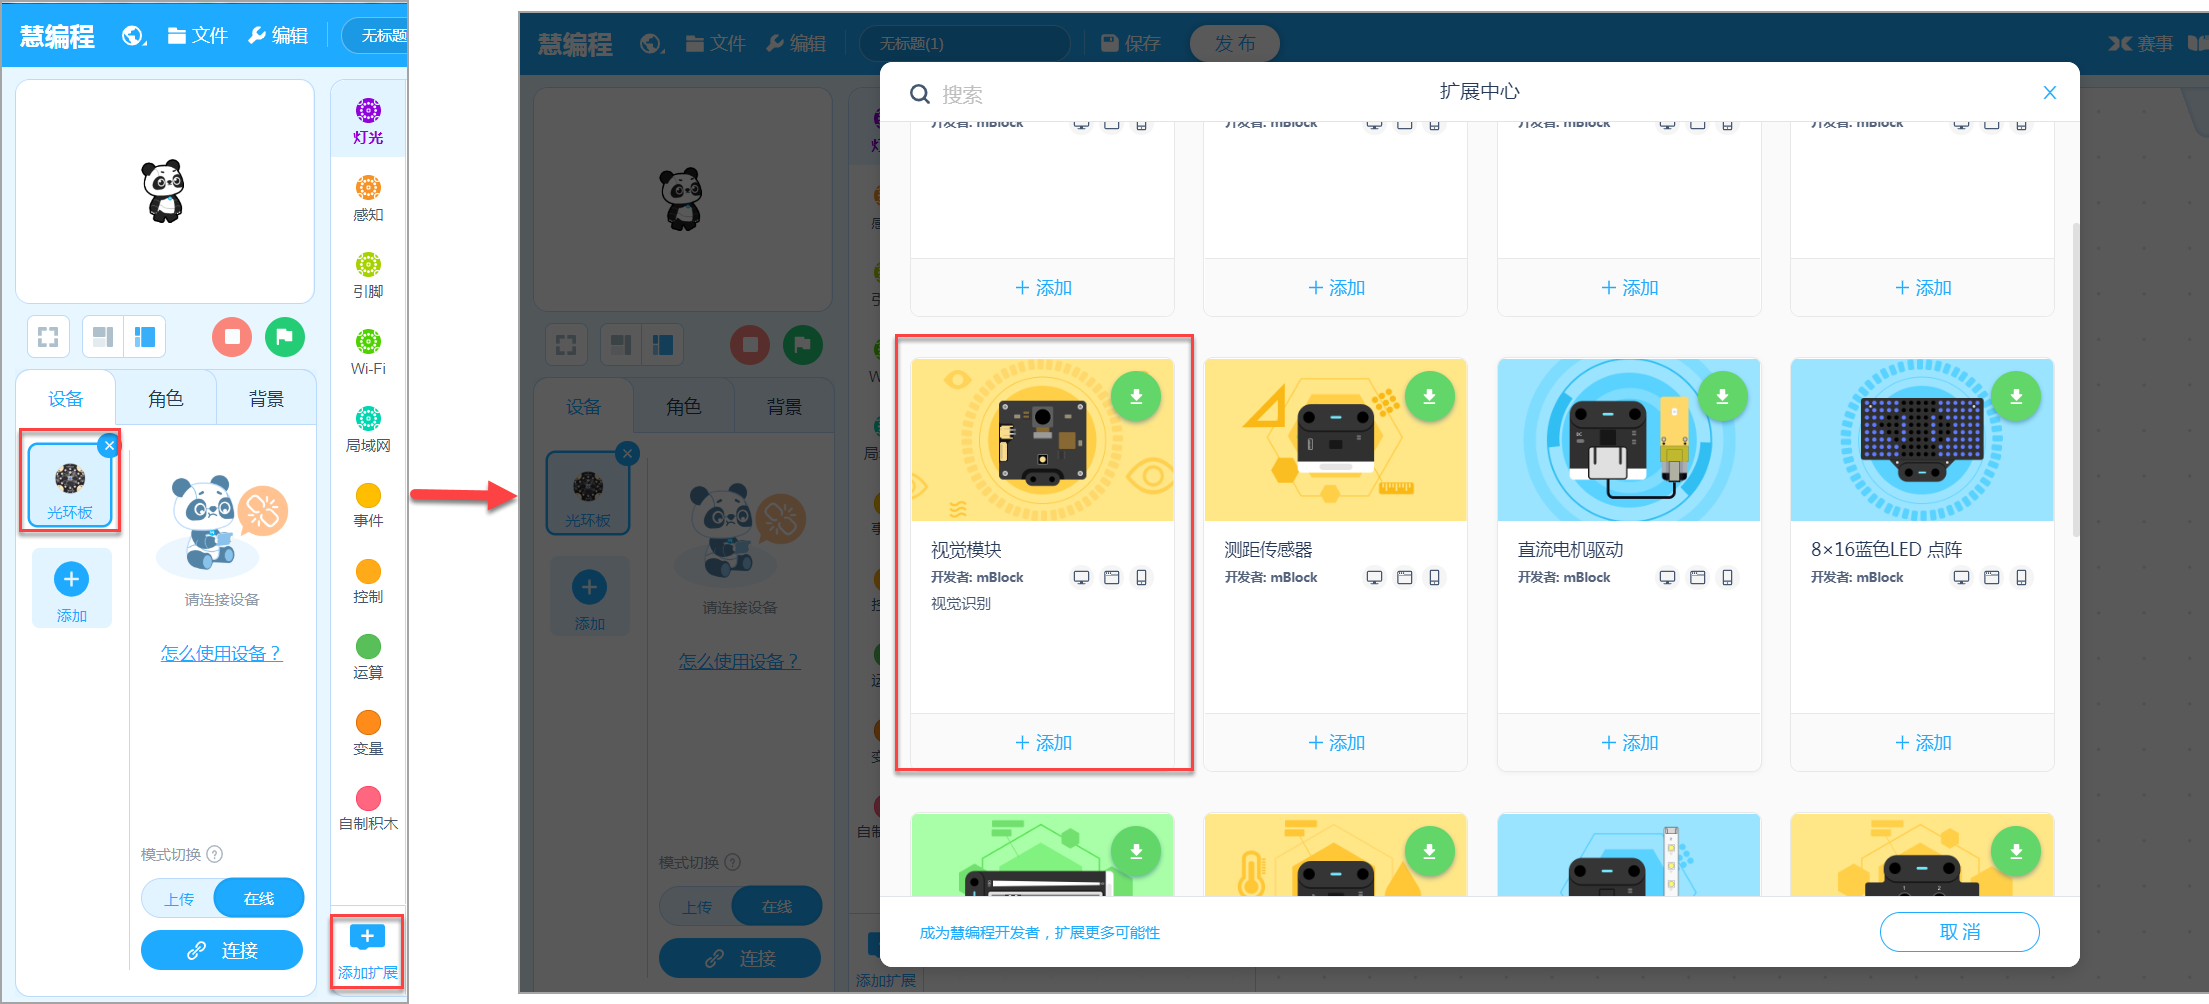Click the green flag run button in left panel
The height and width of the screenshot is (1004, 2209).
click(x=285, y=337)
